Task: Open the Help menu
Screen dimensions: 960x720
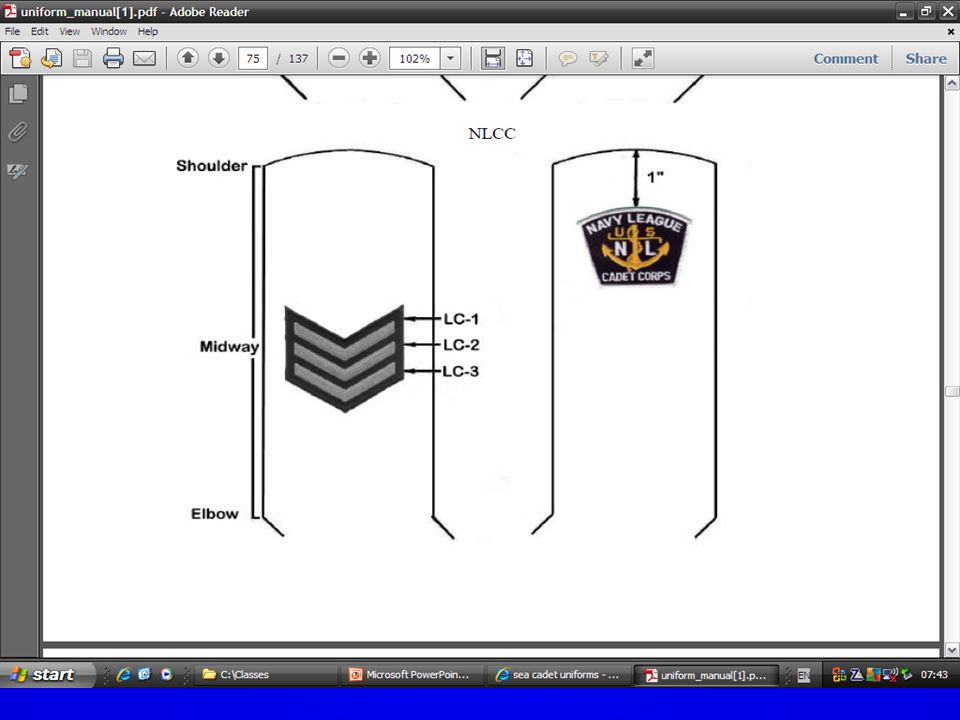Action: tap(148, 31)
